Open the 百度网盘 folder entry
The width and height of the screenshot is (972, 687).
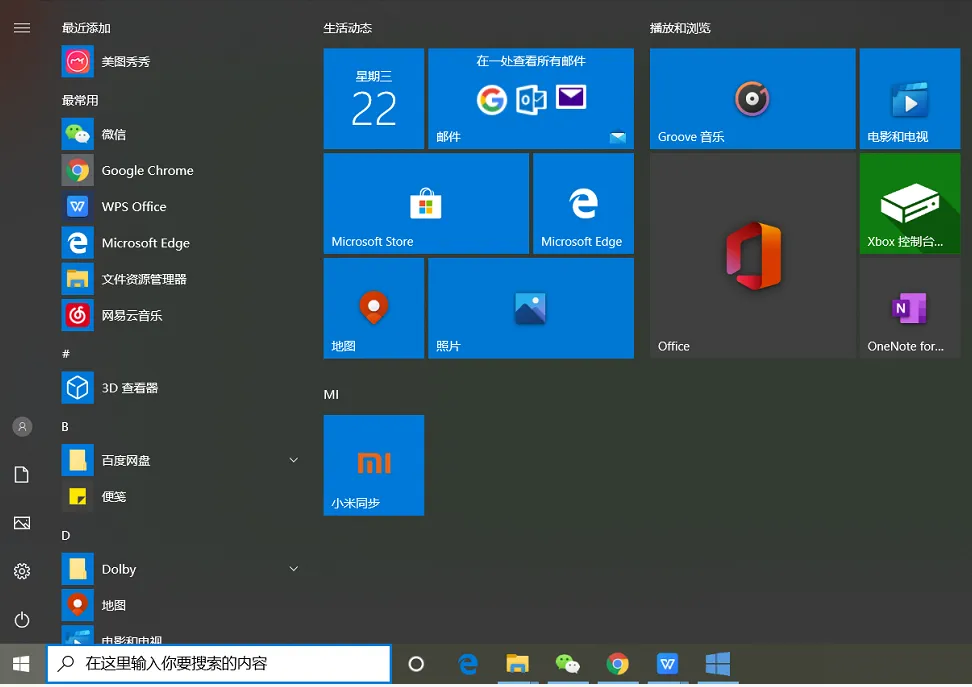[180, 460]
